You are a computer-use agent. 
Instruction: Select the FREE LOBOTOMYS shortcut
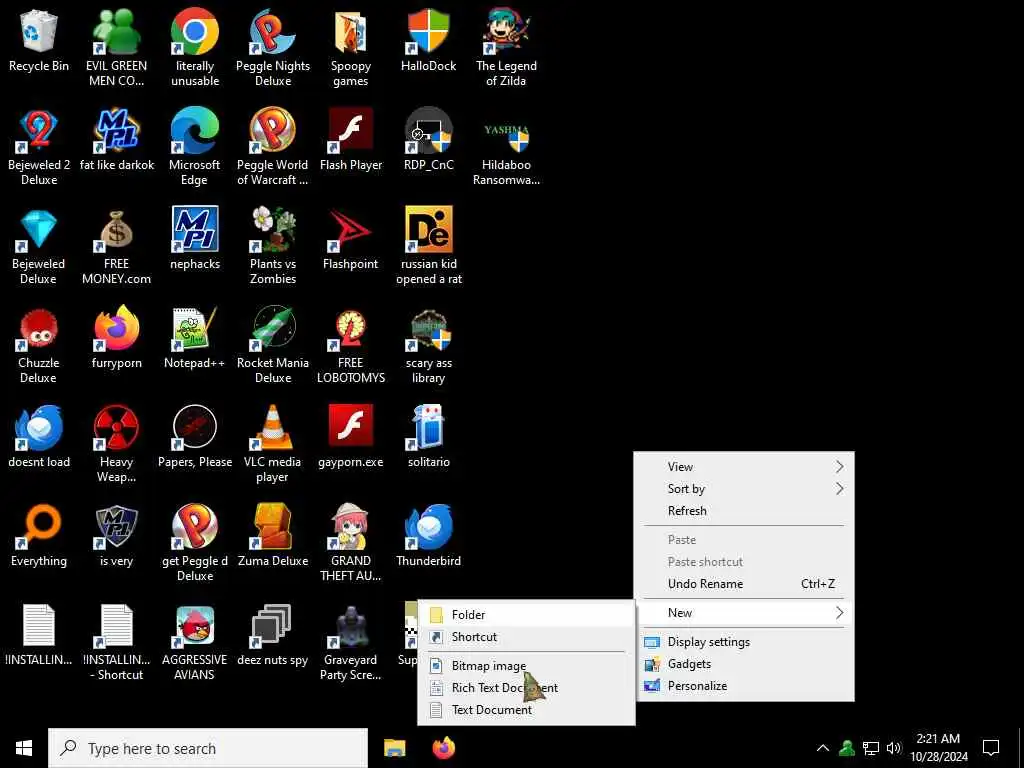(351, 345)
